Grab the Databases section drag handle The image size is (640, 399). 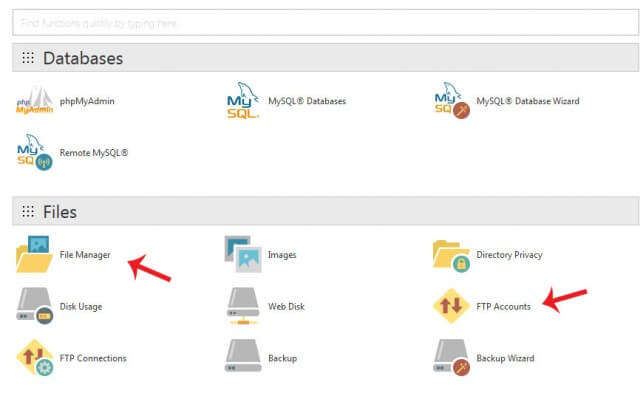pyautogui.click(x=28, y=58)
